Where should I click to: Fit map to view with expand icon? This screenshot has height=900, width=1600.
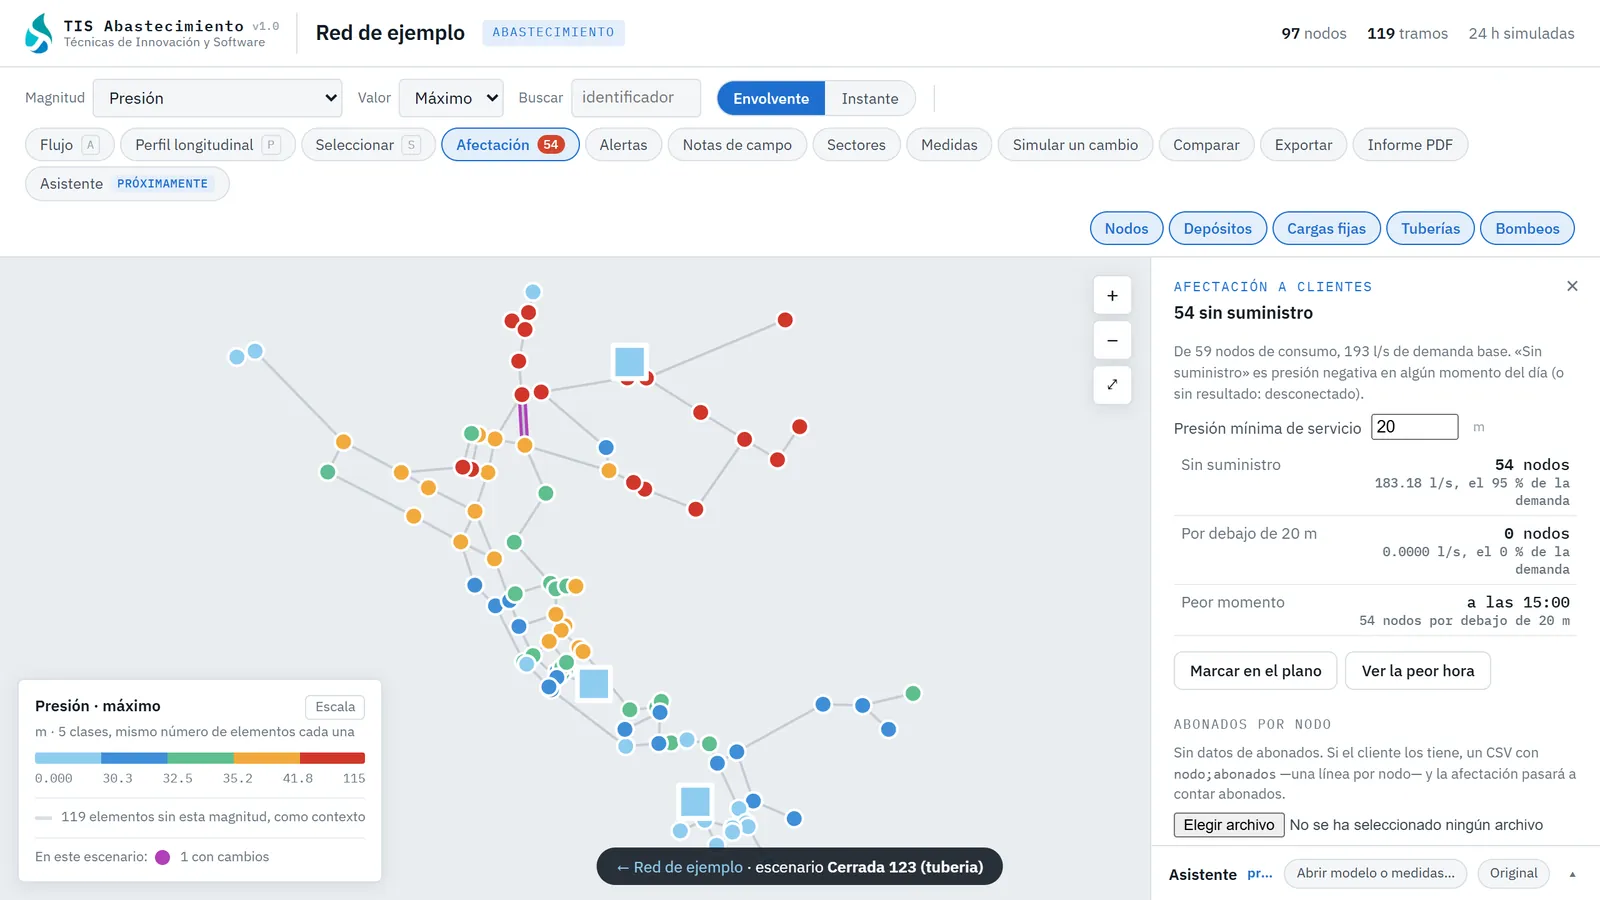pos(1112,385)
